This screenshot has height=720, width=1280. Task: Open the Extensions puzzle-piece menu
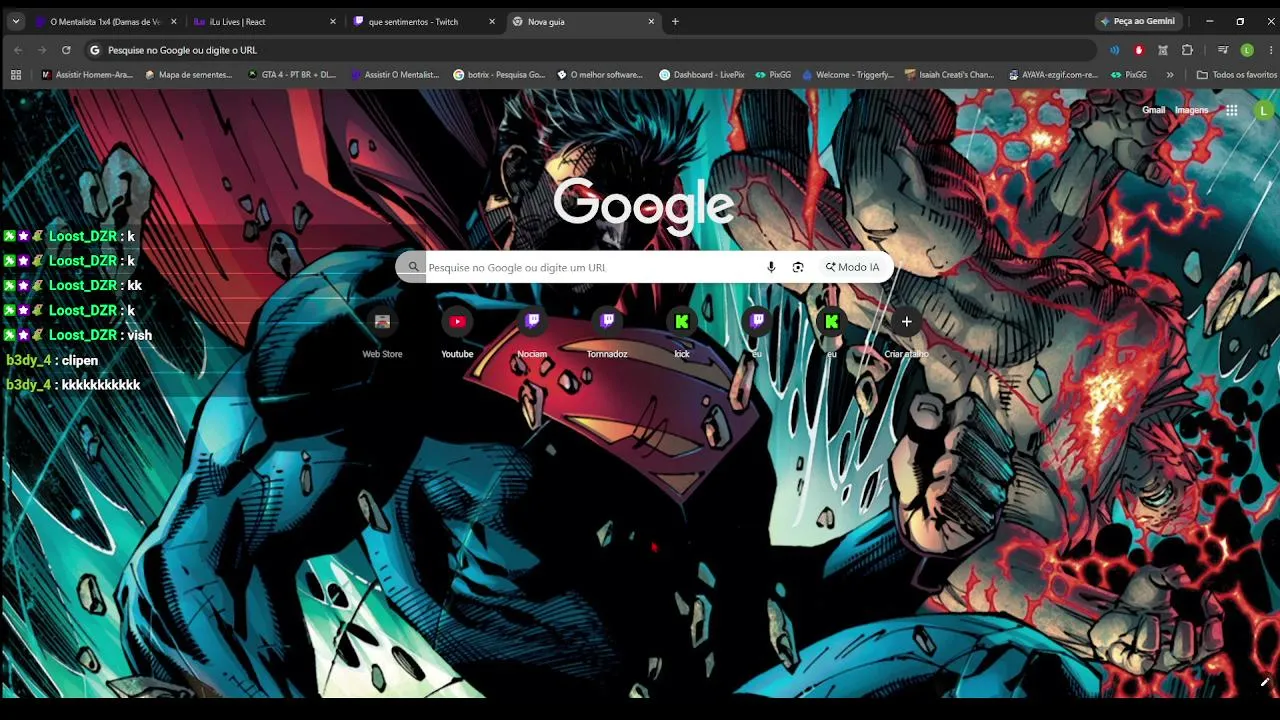[x=1187, y=50]
